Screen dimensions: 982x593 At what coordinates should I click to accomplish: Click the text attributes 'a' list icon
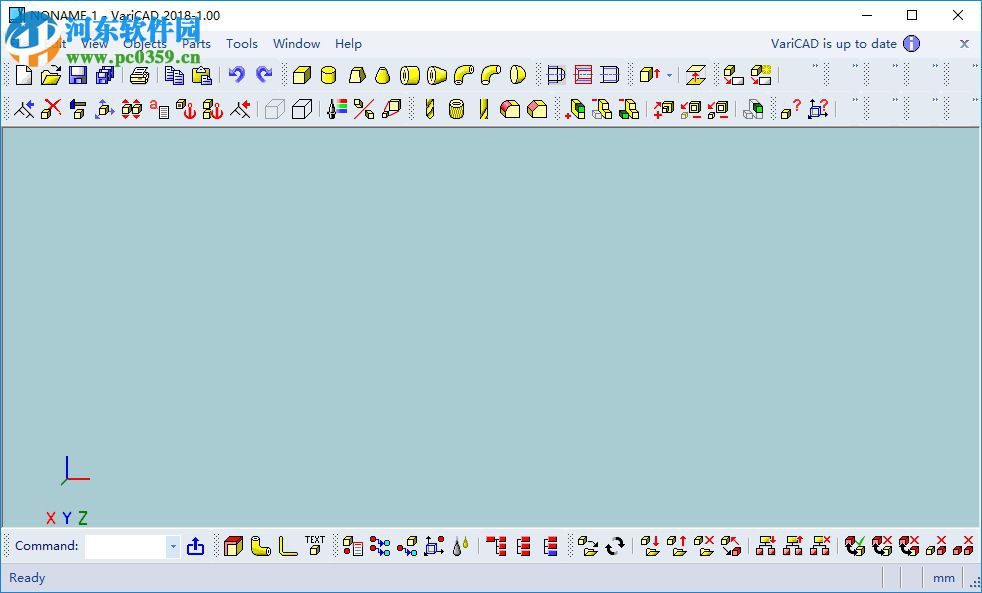click(159, 109)
